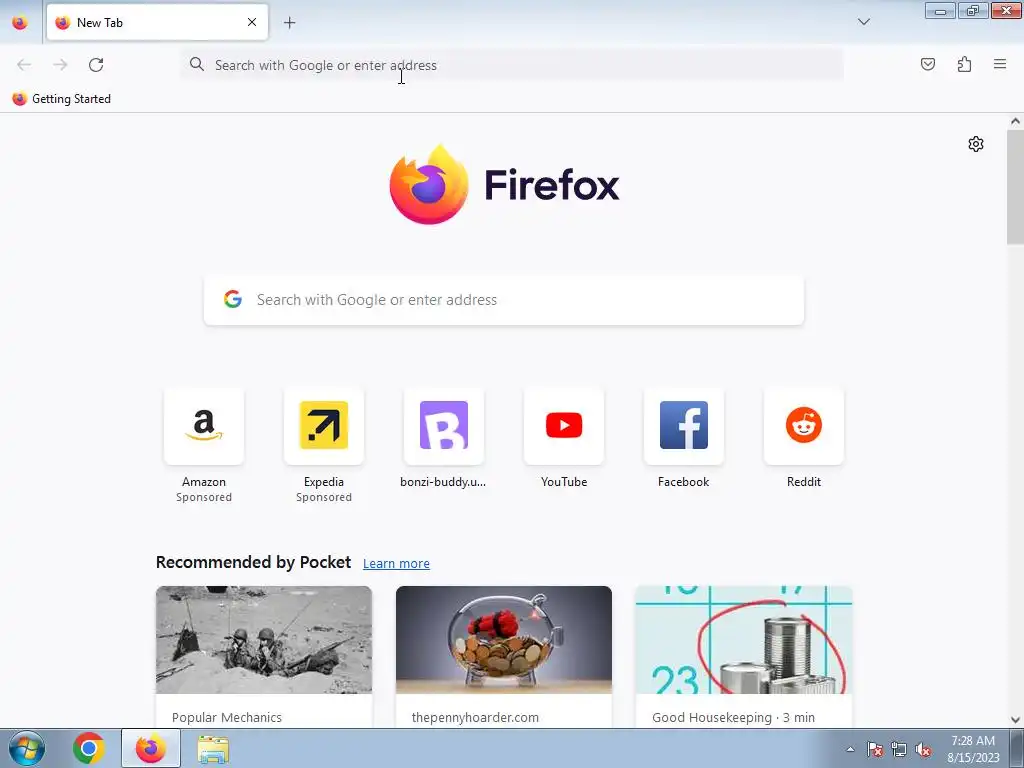This screenshot has width=1024, height=768.
Task: Click the vertical scrollbar thumb
Action: pyautogui.click(x=1015, y=187)
